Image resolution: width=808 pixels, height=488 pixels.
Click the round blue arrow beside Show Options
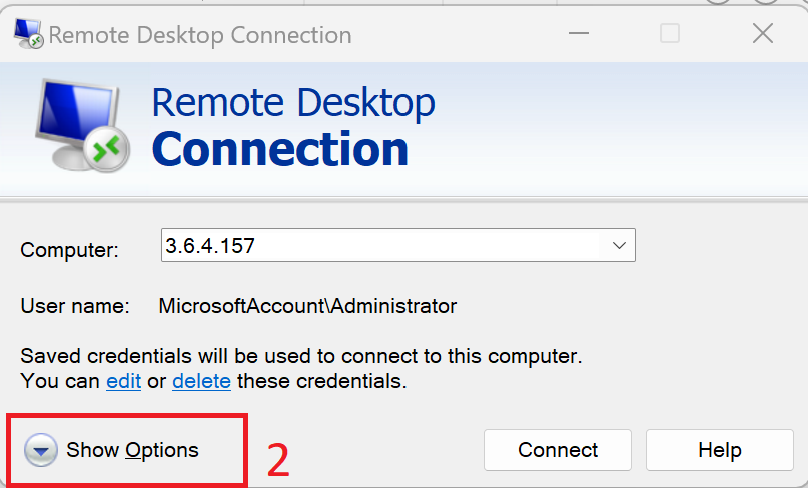(41, 450)
